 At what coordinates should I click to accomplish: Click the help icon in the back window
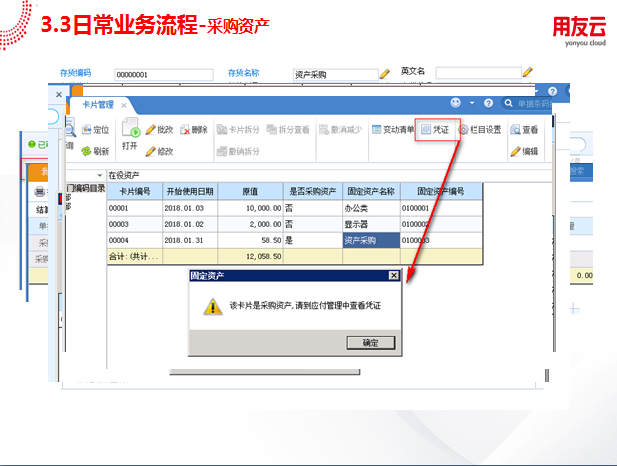[552, 91]
